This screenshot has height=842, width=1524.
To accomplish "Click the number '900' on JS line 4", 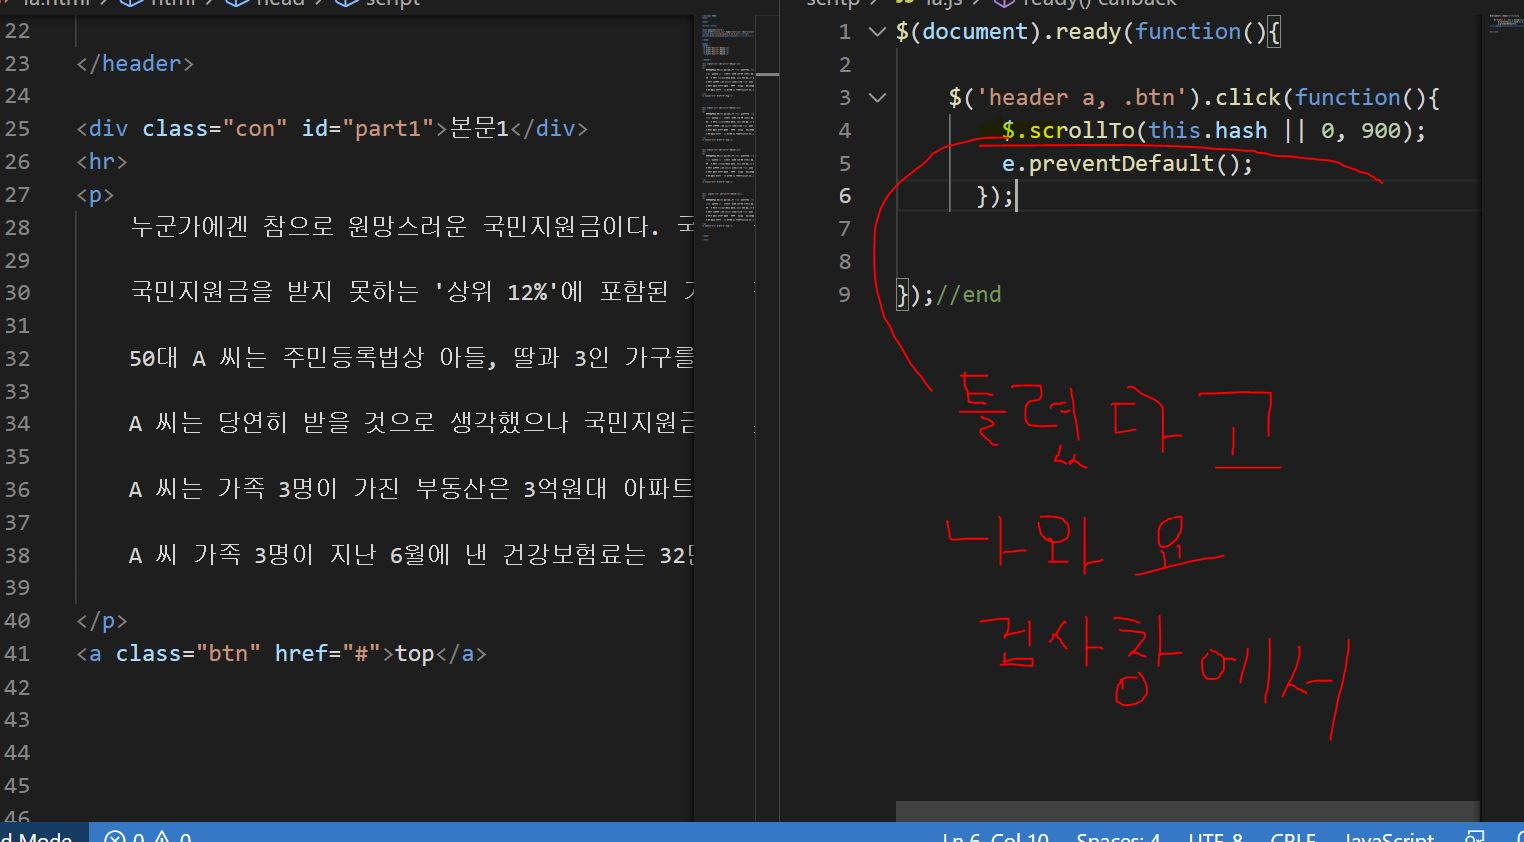I will (1381, 131).
